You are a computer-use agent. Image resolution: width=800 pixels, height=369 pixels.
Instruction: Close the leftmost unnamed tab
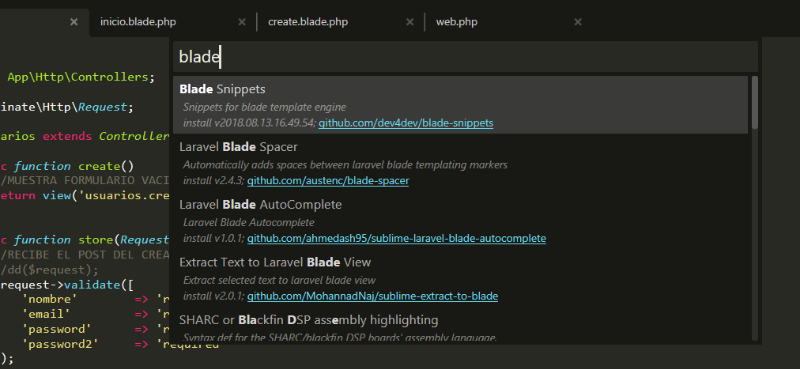point(74,22)
